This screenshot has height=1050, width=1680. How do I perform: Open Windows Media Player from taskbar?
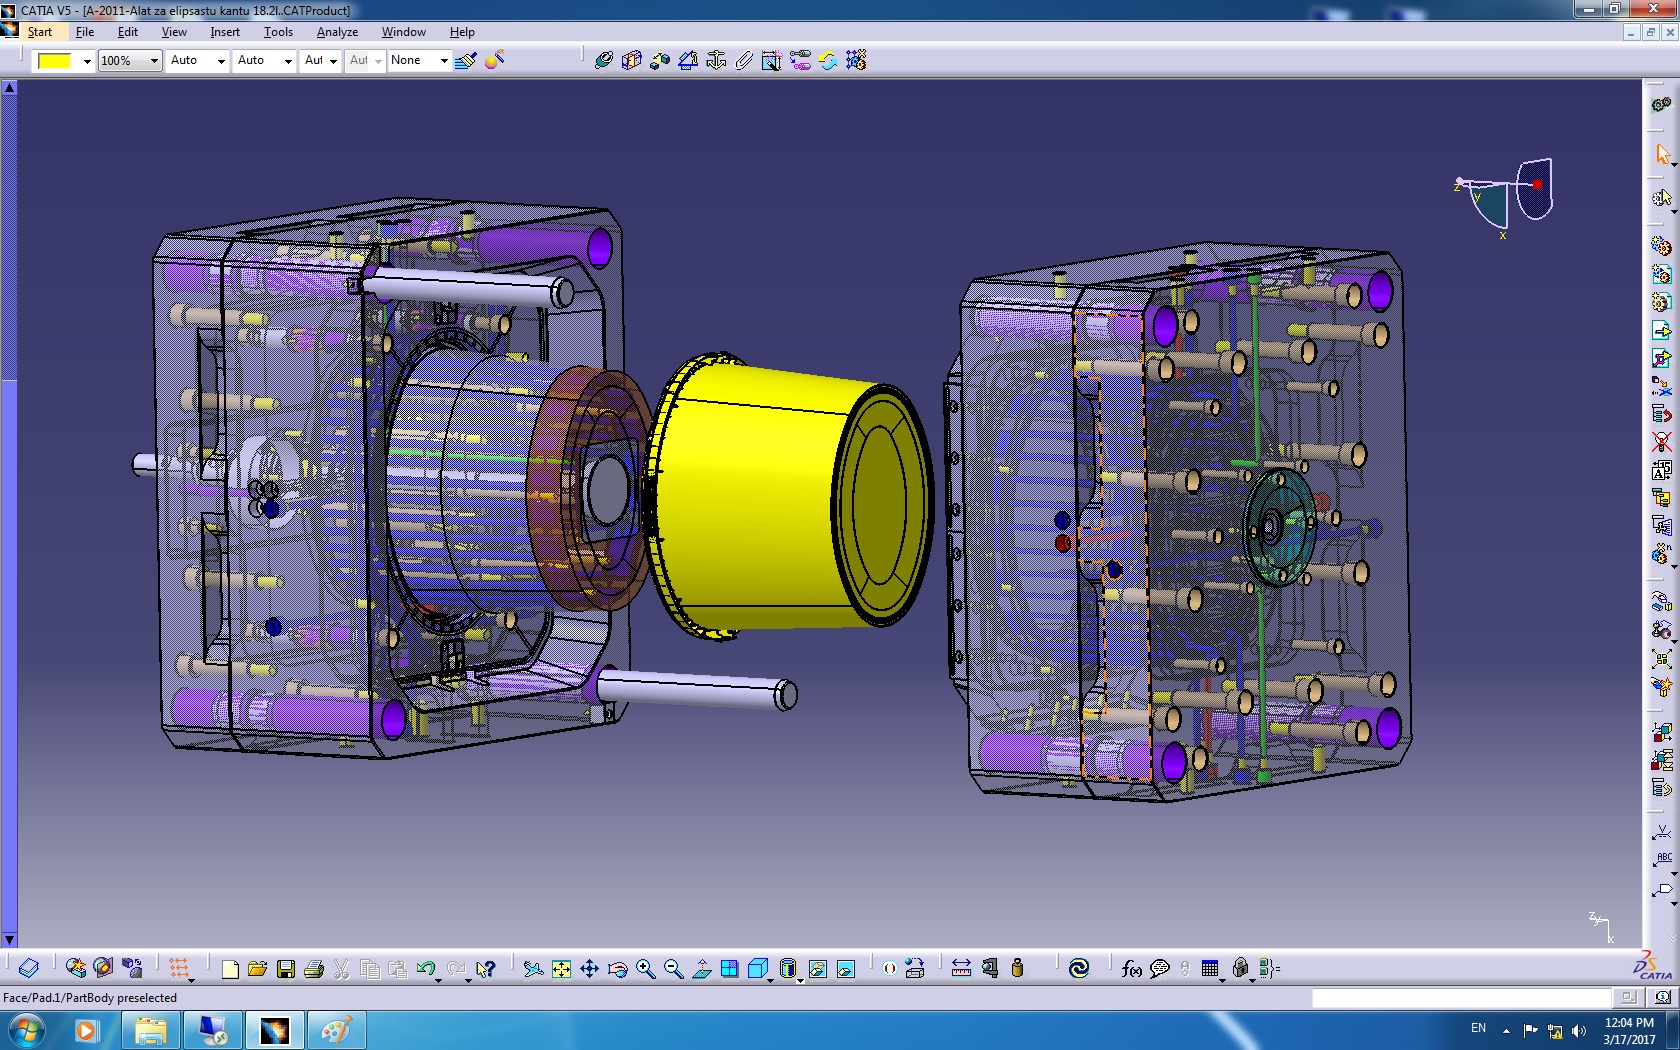tap(87, 1030)
